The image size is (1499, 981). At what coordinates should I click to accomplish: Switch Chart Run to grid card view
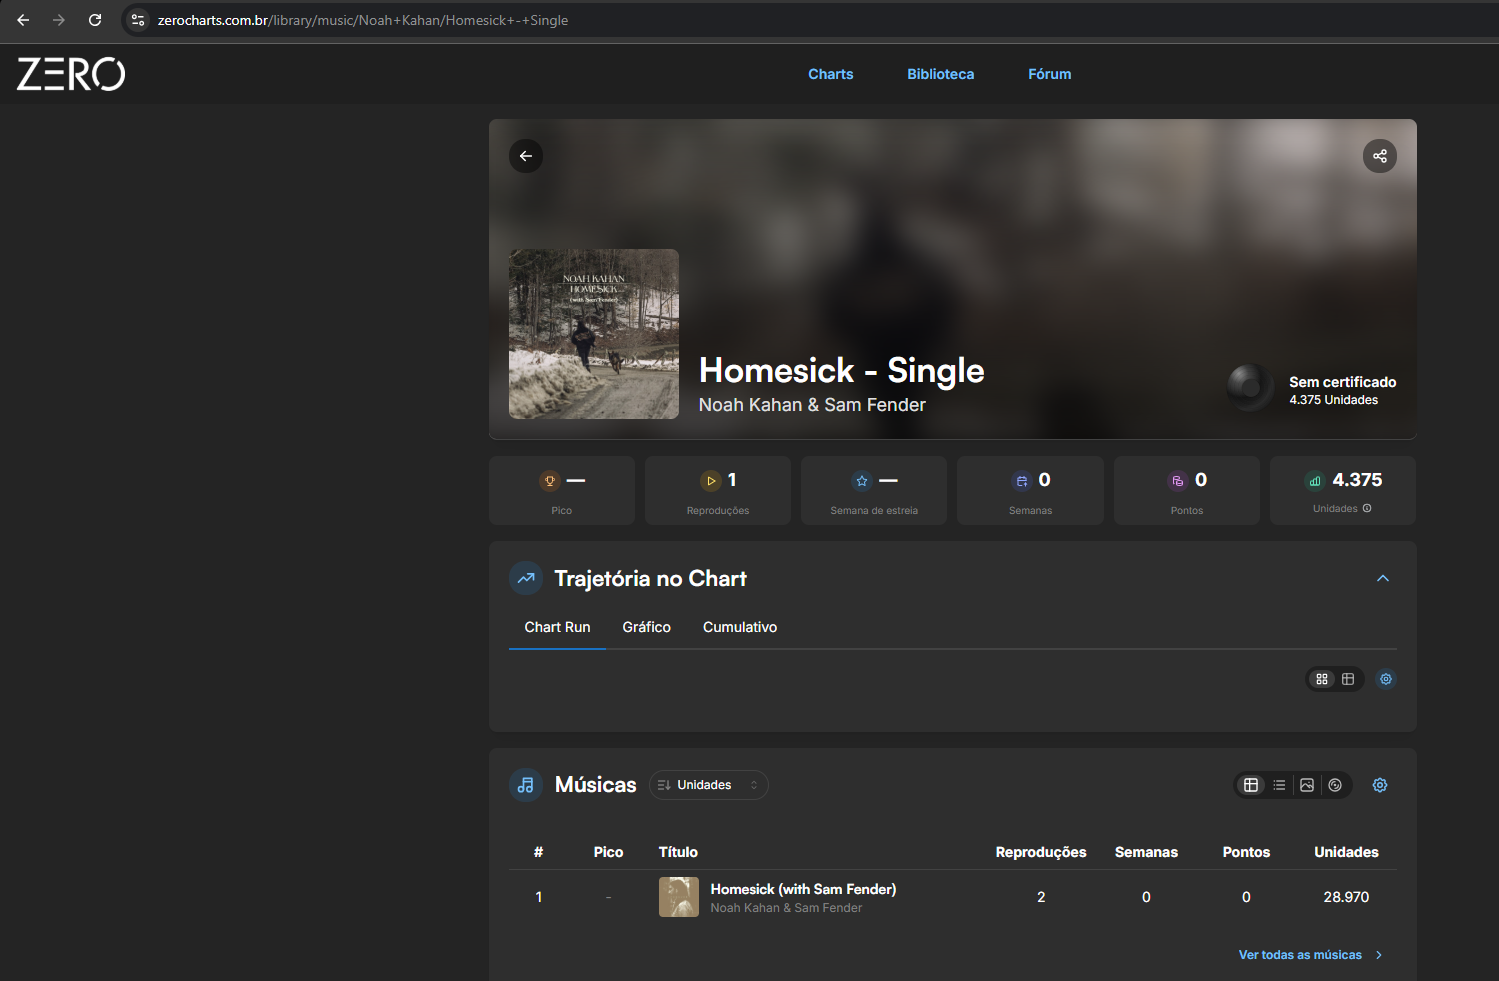1322,679
